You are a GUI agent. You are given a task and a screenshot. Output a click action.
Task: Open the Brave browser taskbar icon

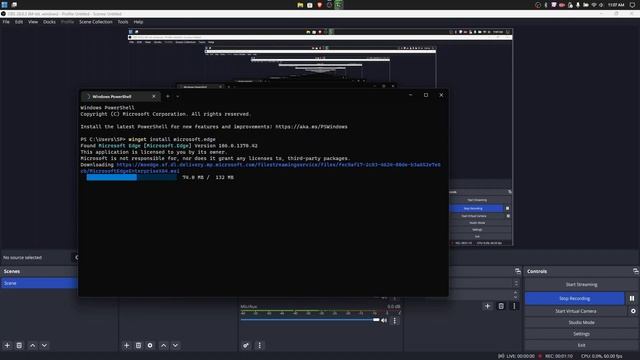pos(320,5)
